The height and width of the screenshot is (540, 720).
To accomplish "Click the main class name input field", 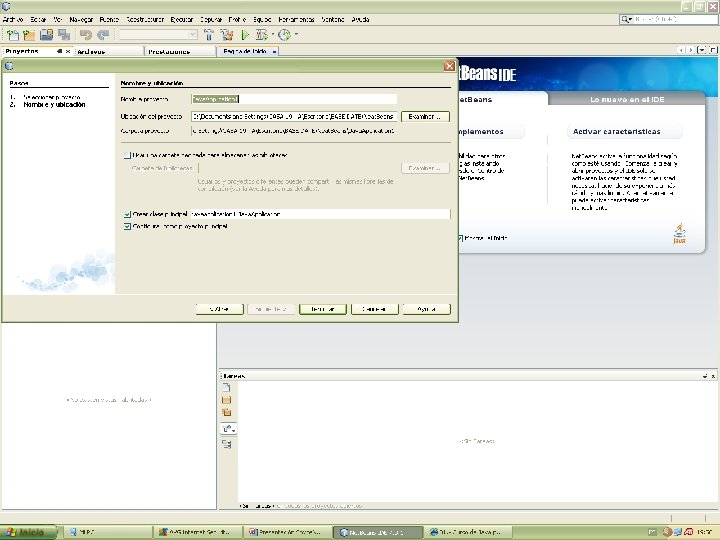I will click(x=321, y=214).
